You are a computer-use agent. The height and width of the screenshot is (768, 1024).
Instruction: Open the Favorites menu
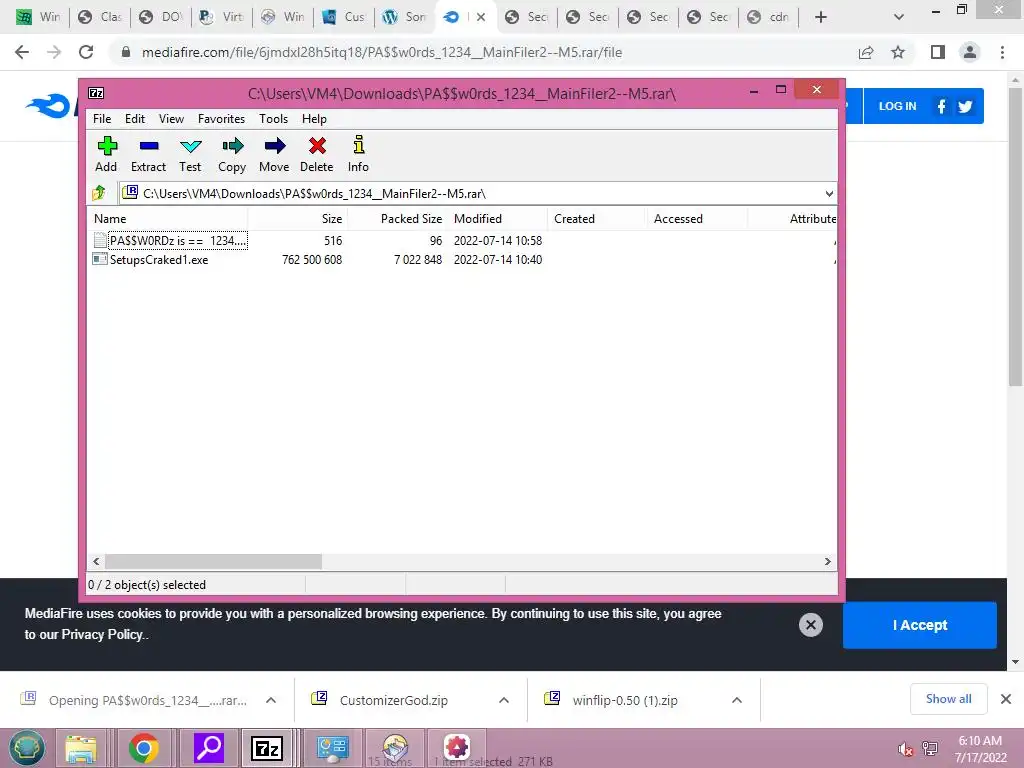point(221,119)
